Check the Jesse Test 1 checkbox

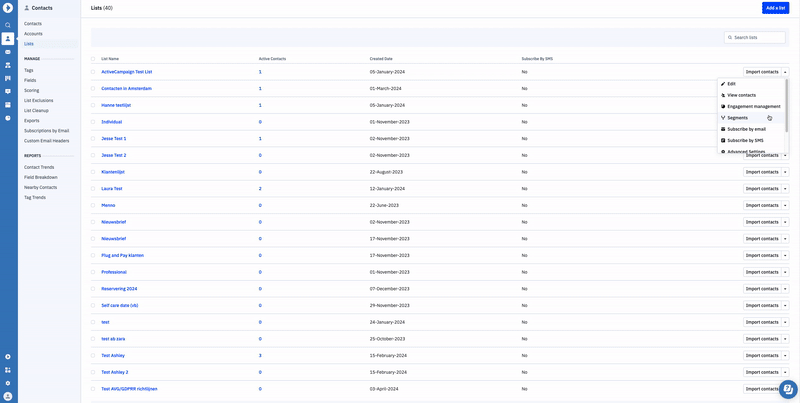tap(93, 139)
